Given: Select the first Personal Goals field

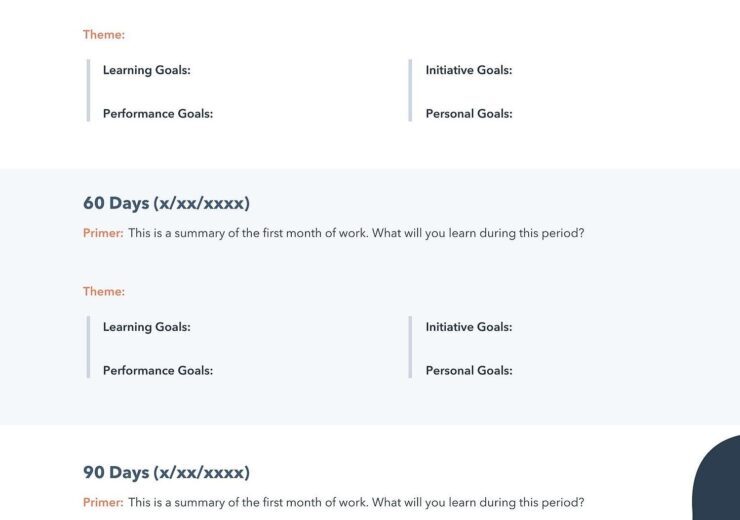Looking at the screenshot, I should (469, 114).
